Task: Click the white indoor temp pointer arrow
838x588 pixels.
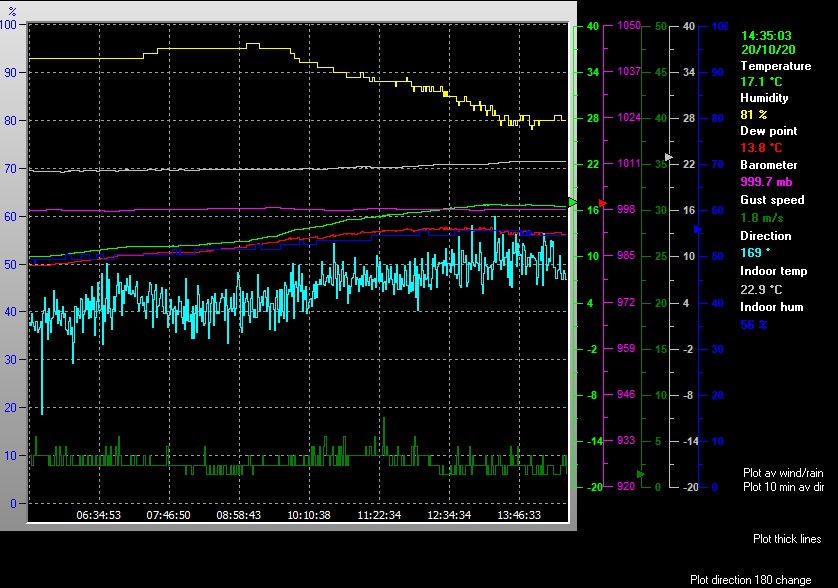Action: (x=669, y=157)
